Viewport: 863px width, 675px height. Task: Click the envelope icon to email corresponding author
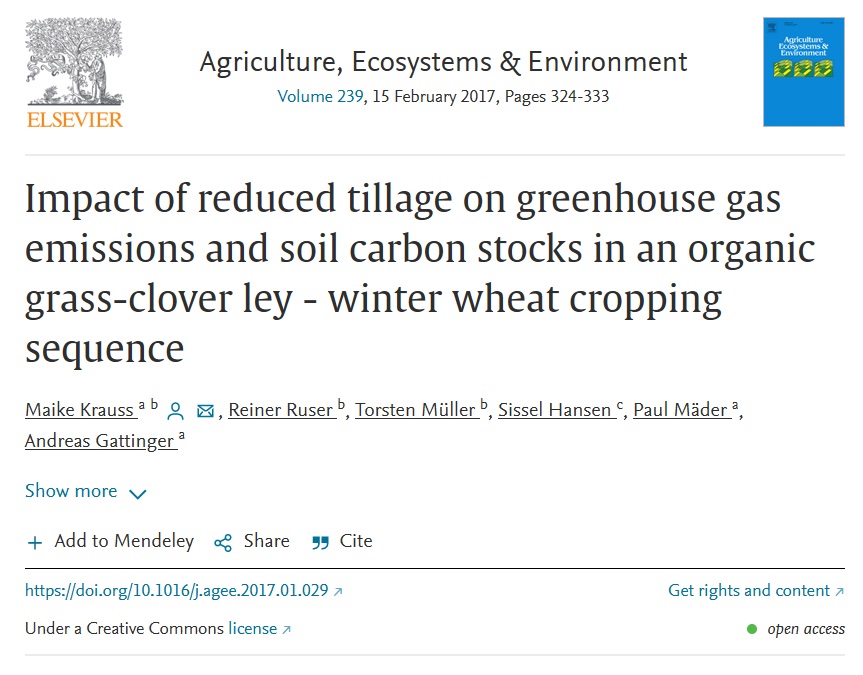tap(205, 410)
